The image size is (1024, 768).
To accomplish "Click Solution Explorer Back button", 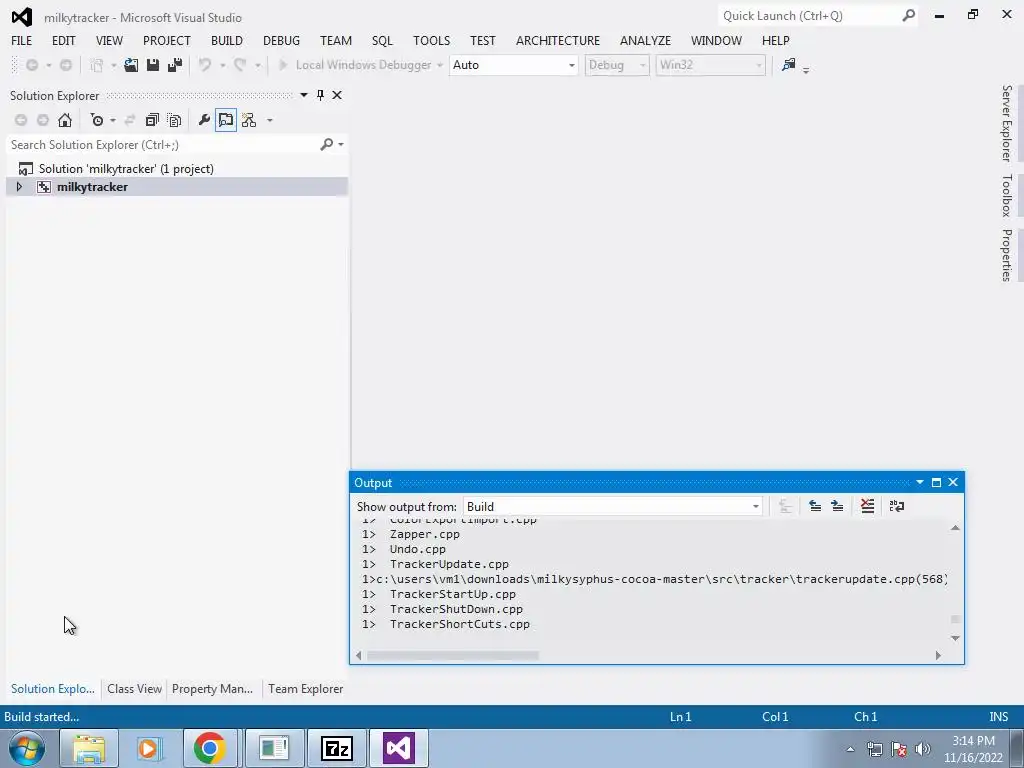I will (x=21, y=120).
